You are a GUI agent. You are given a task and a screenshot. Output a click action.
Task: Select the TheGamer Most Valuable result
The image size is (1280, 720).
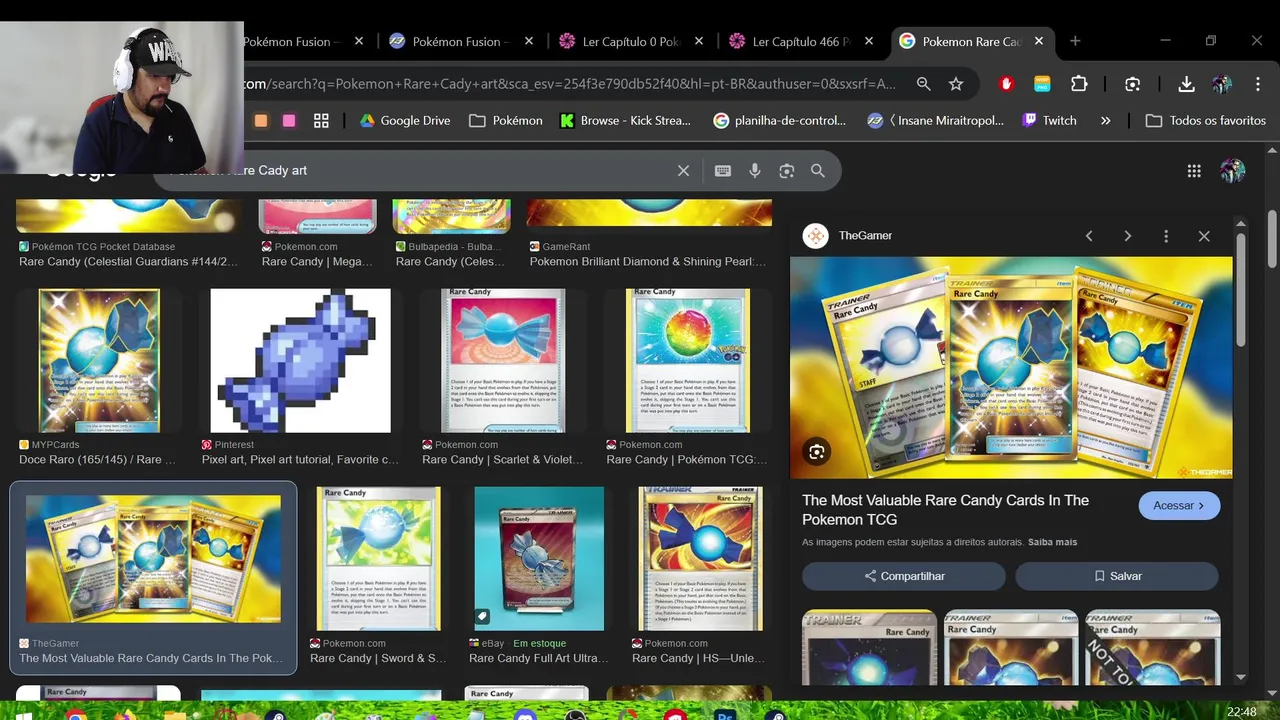coord(153,578)
